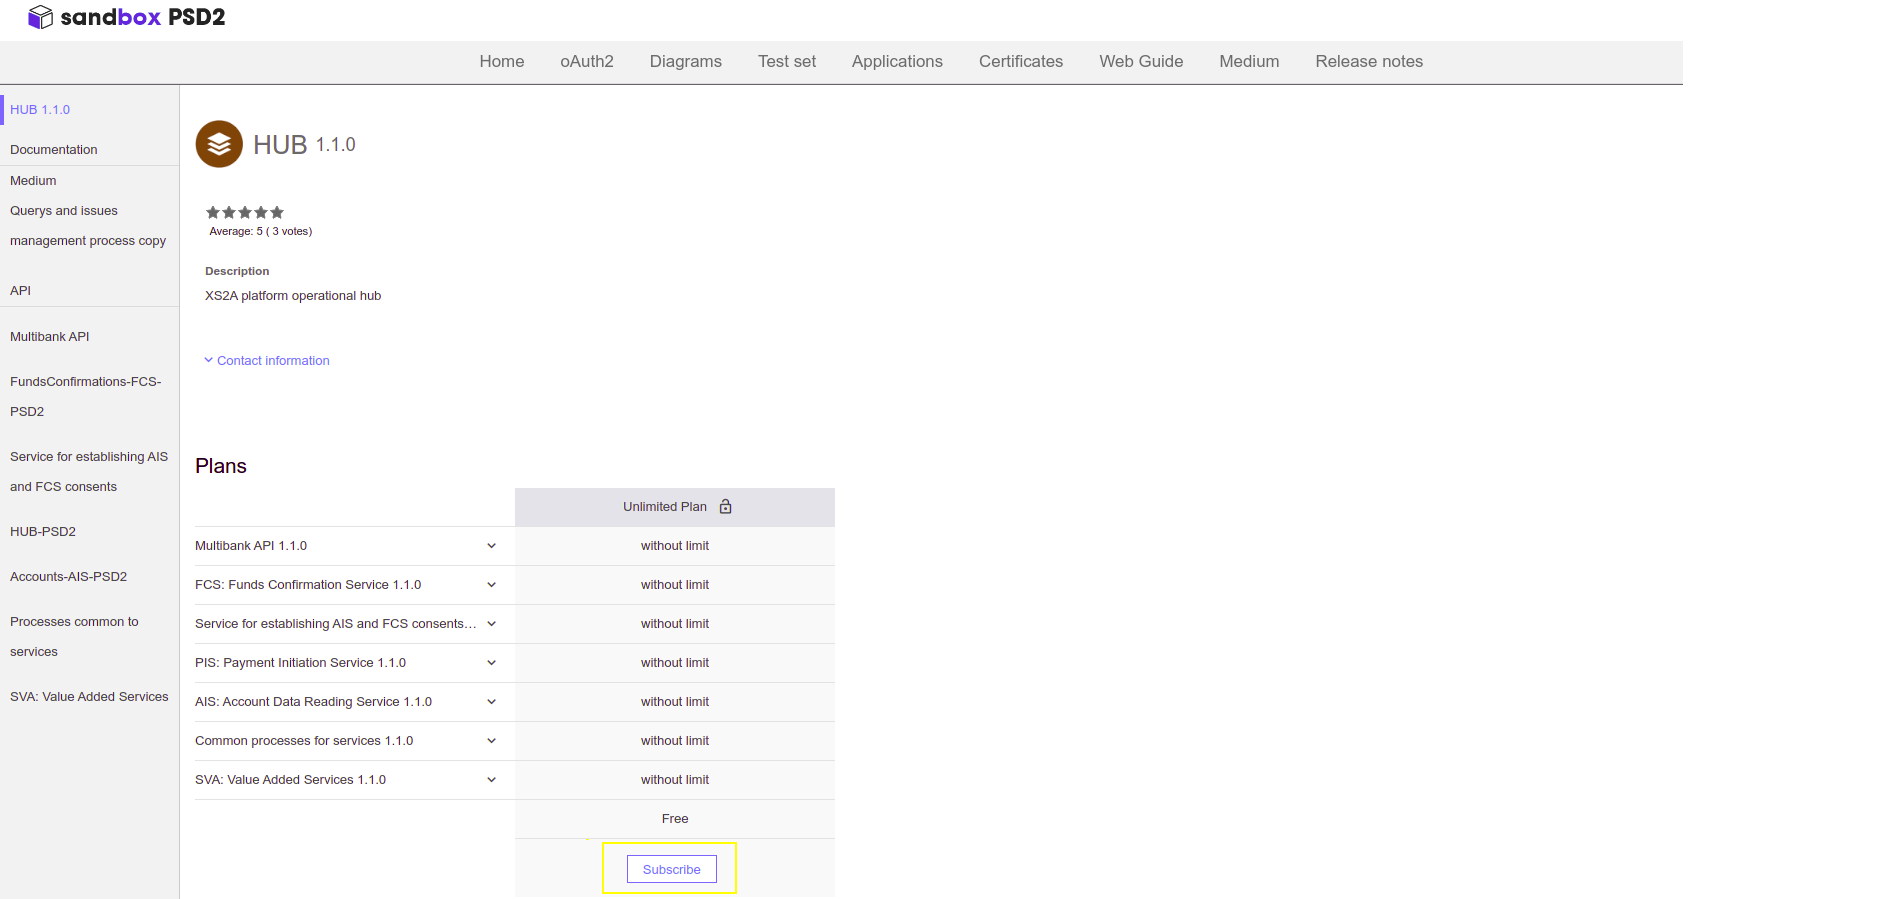Open the oAuth2 menu item
The width and height of the screenshot is (1901, 899).
click(587, 62)
